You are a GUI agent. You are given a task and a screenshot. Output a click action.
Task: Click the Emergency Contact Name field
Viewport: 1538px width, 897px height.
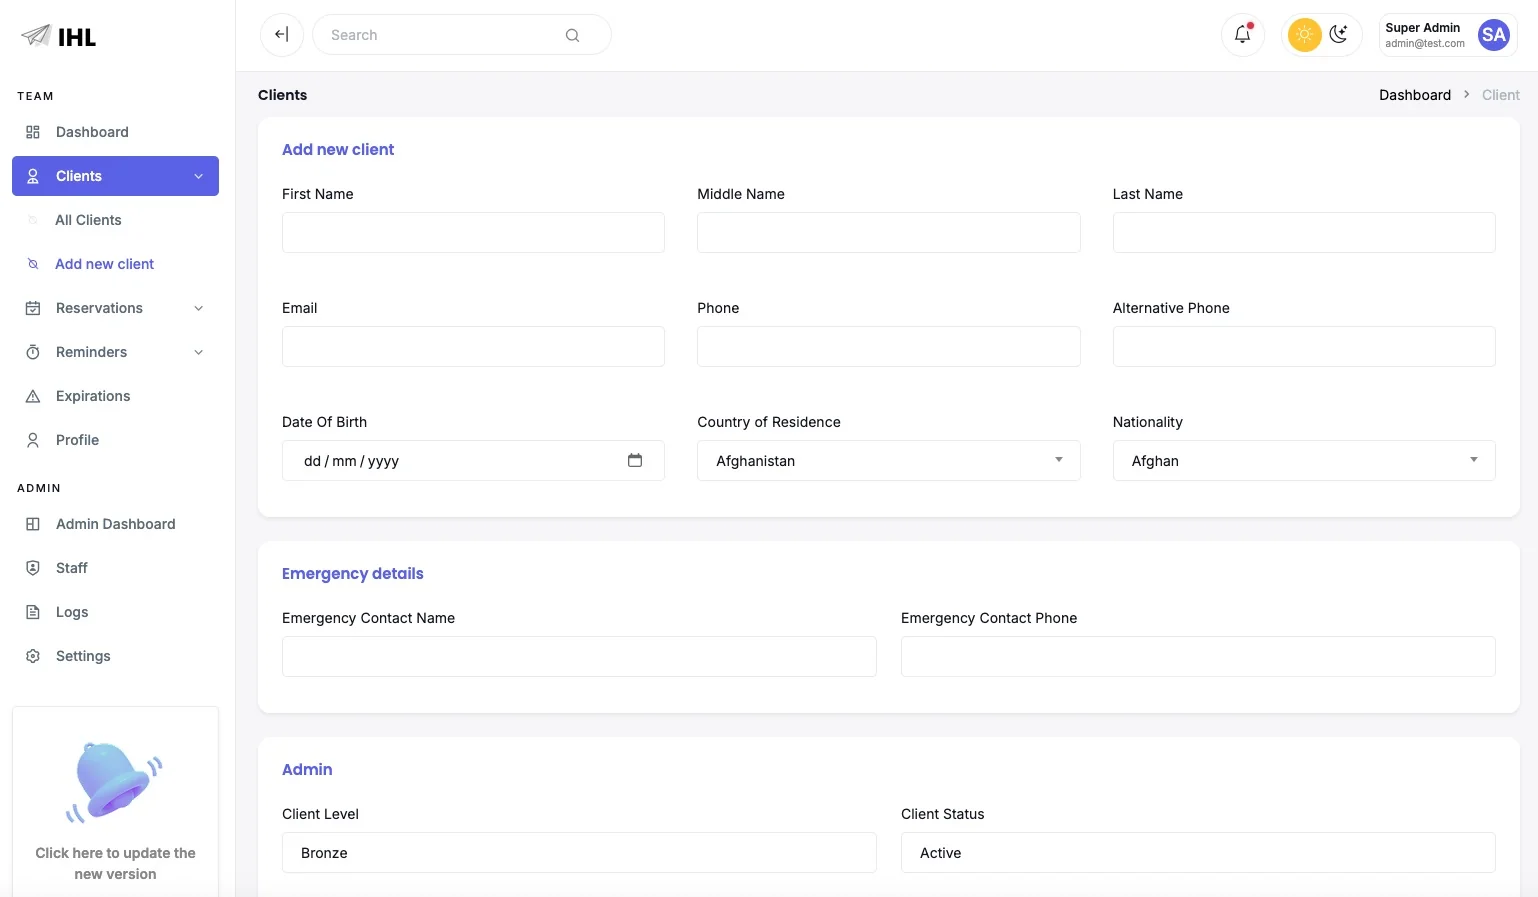tap(579, 656)
